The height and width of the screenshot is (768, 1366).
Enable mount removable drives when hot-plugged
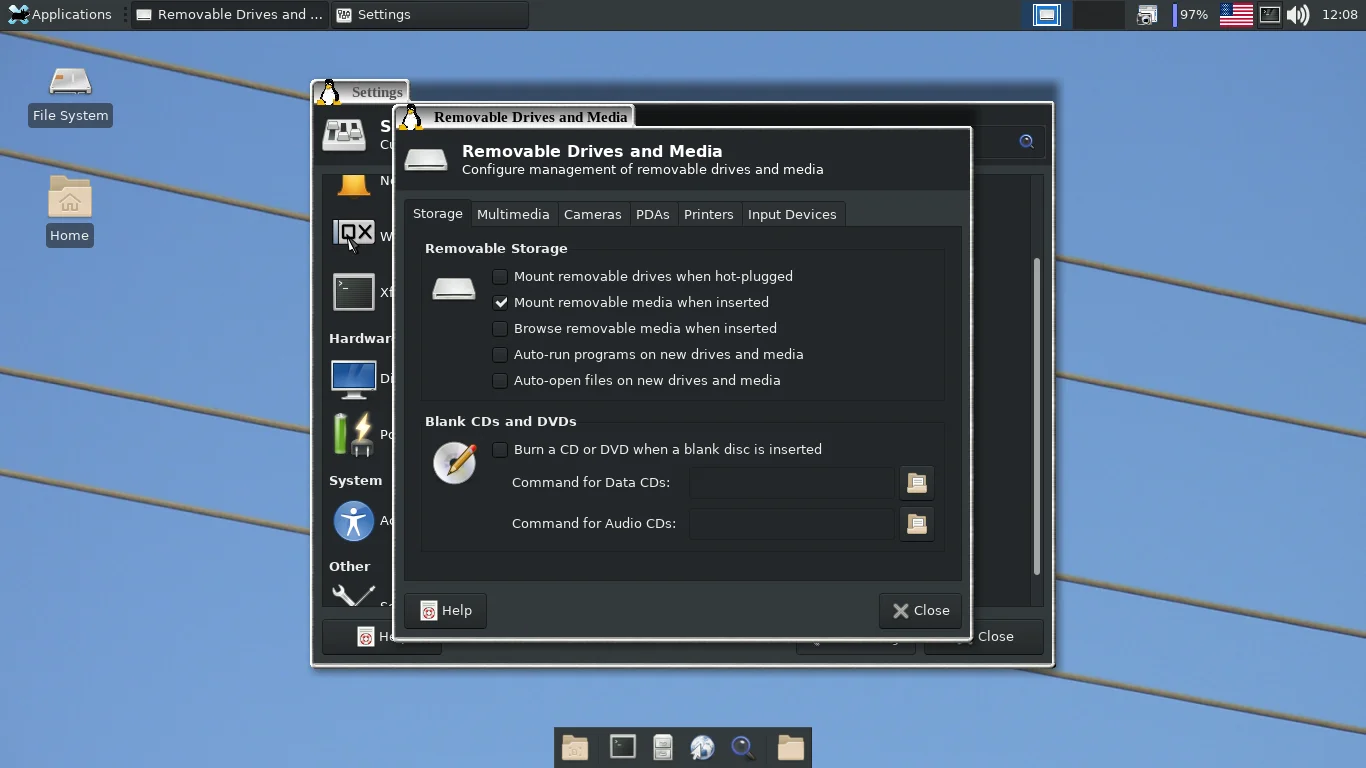(x=500, y=277)
